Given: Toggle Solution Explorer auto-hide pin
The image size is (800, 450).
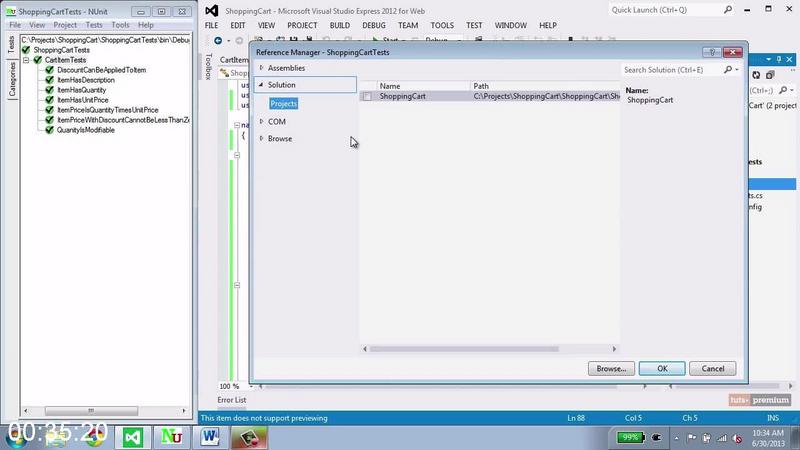Looking at the screenshot, I should 779,60.
